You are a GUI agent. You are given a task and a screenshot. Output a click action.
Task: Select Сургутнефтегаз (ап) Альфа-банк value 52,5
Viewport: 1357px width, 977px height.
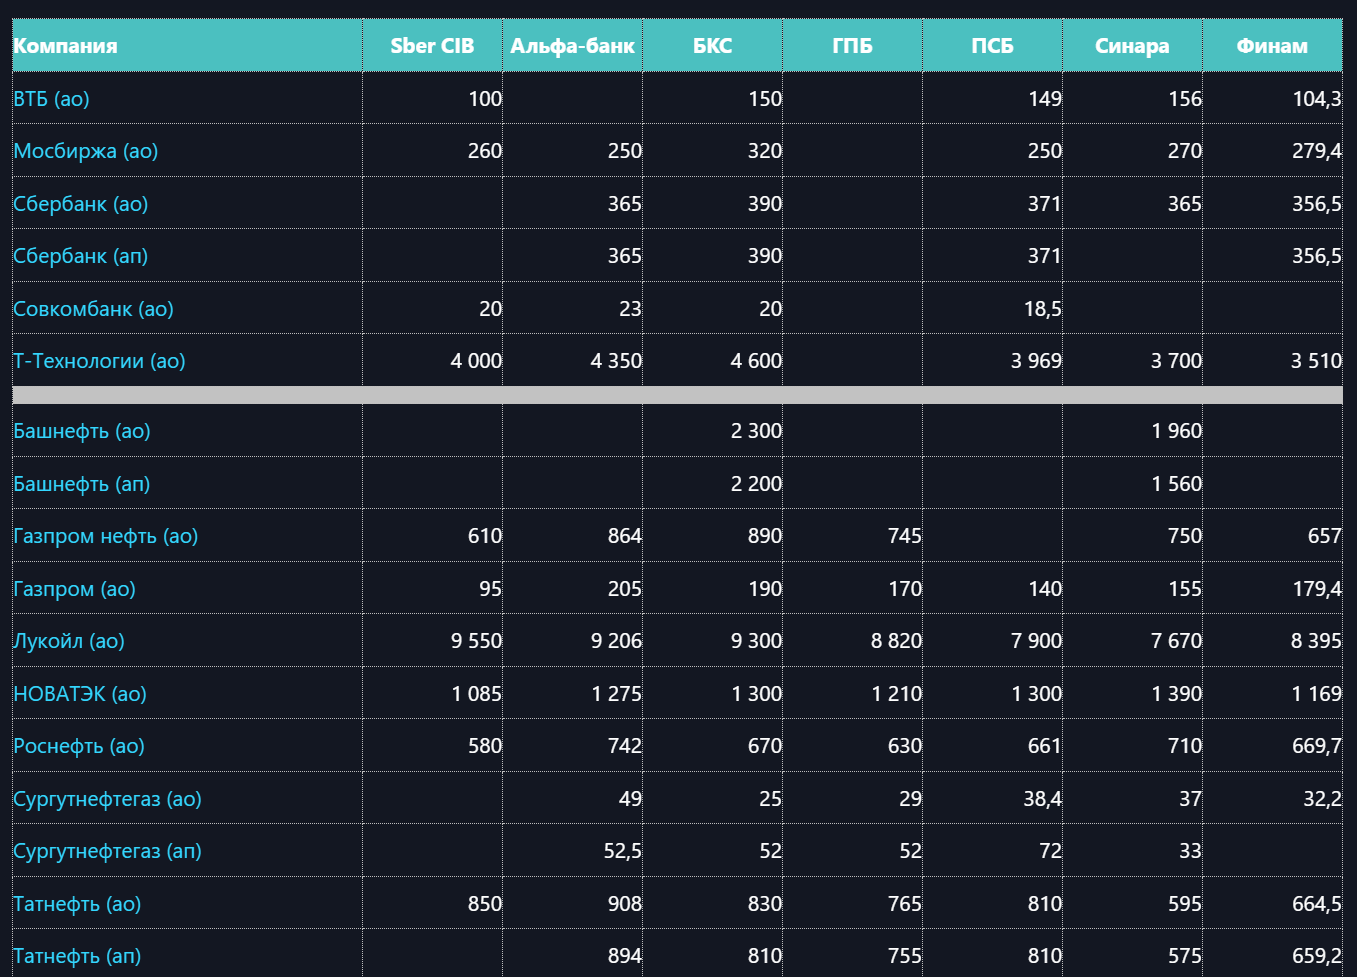pos(623,851)
